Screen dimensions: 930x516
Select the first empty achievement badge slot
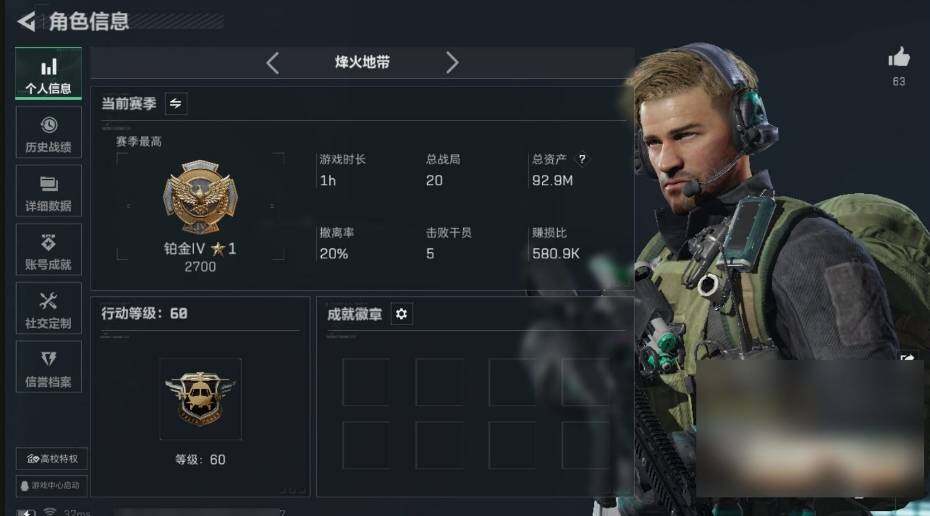click(366, 382)
